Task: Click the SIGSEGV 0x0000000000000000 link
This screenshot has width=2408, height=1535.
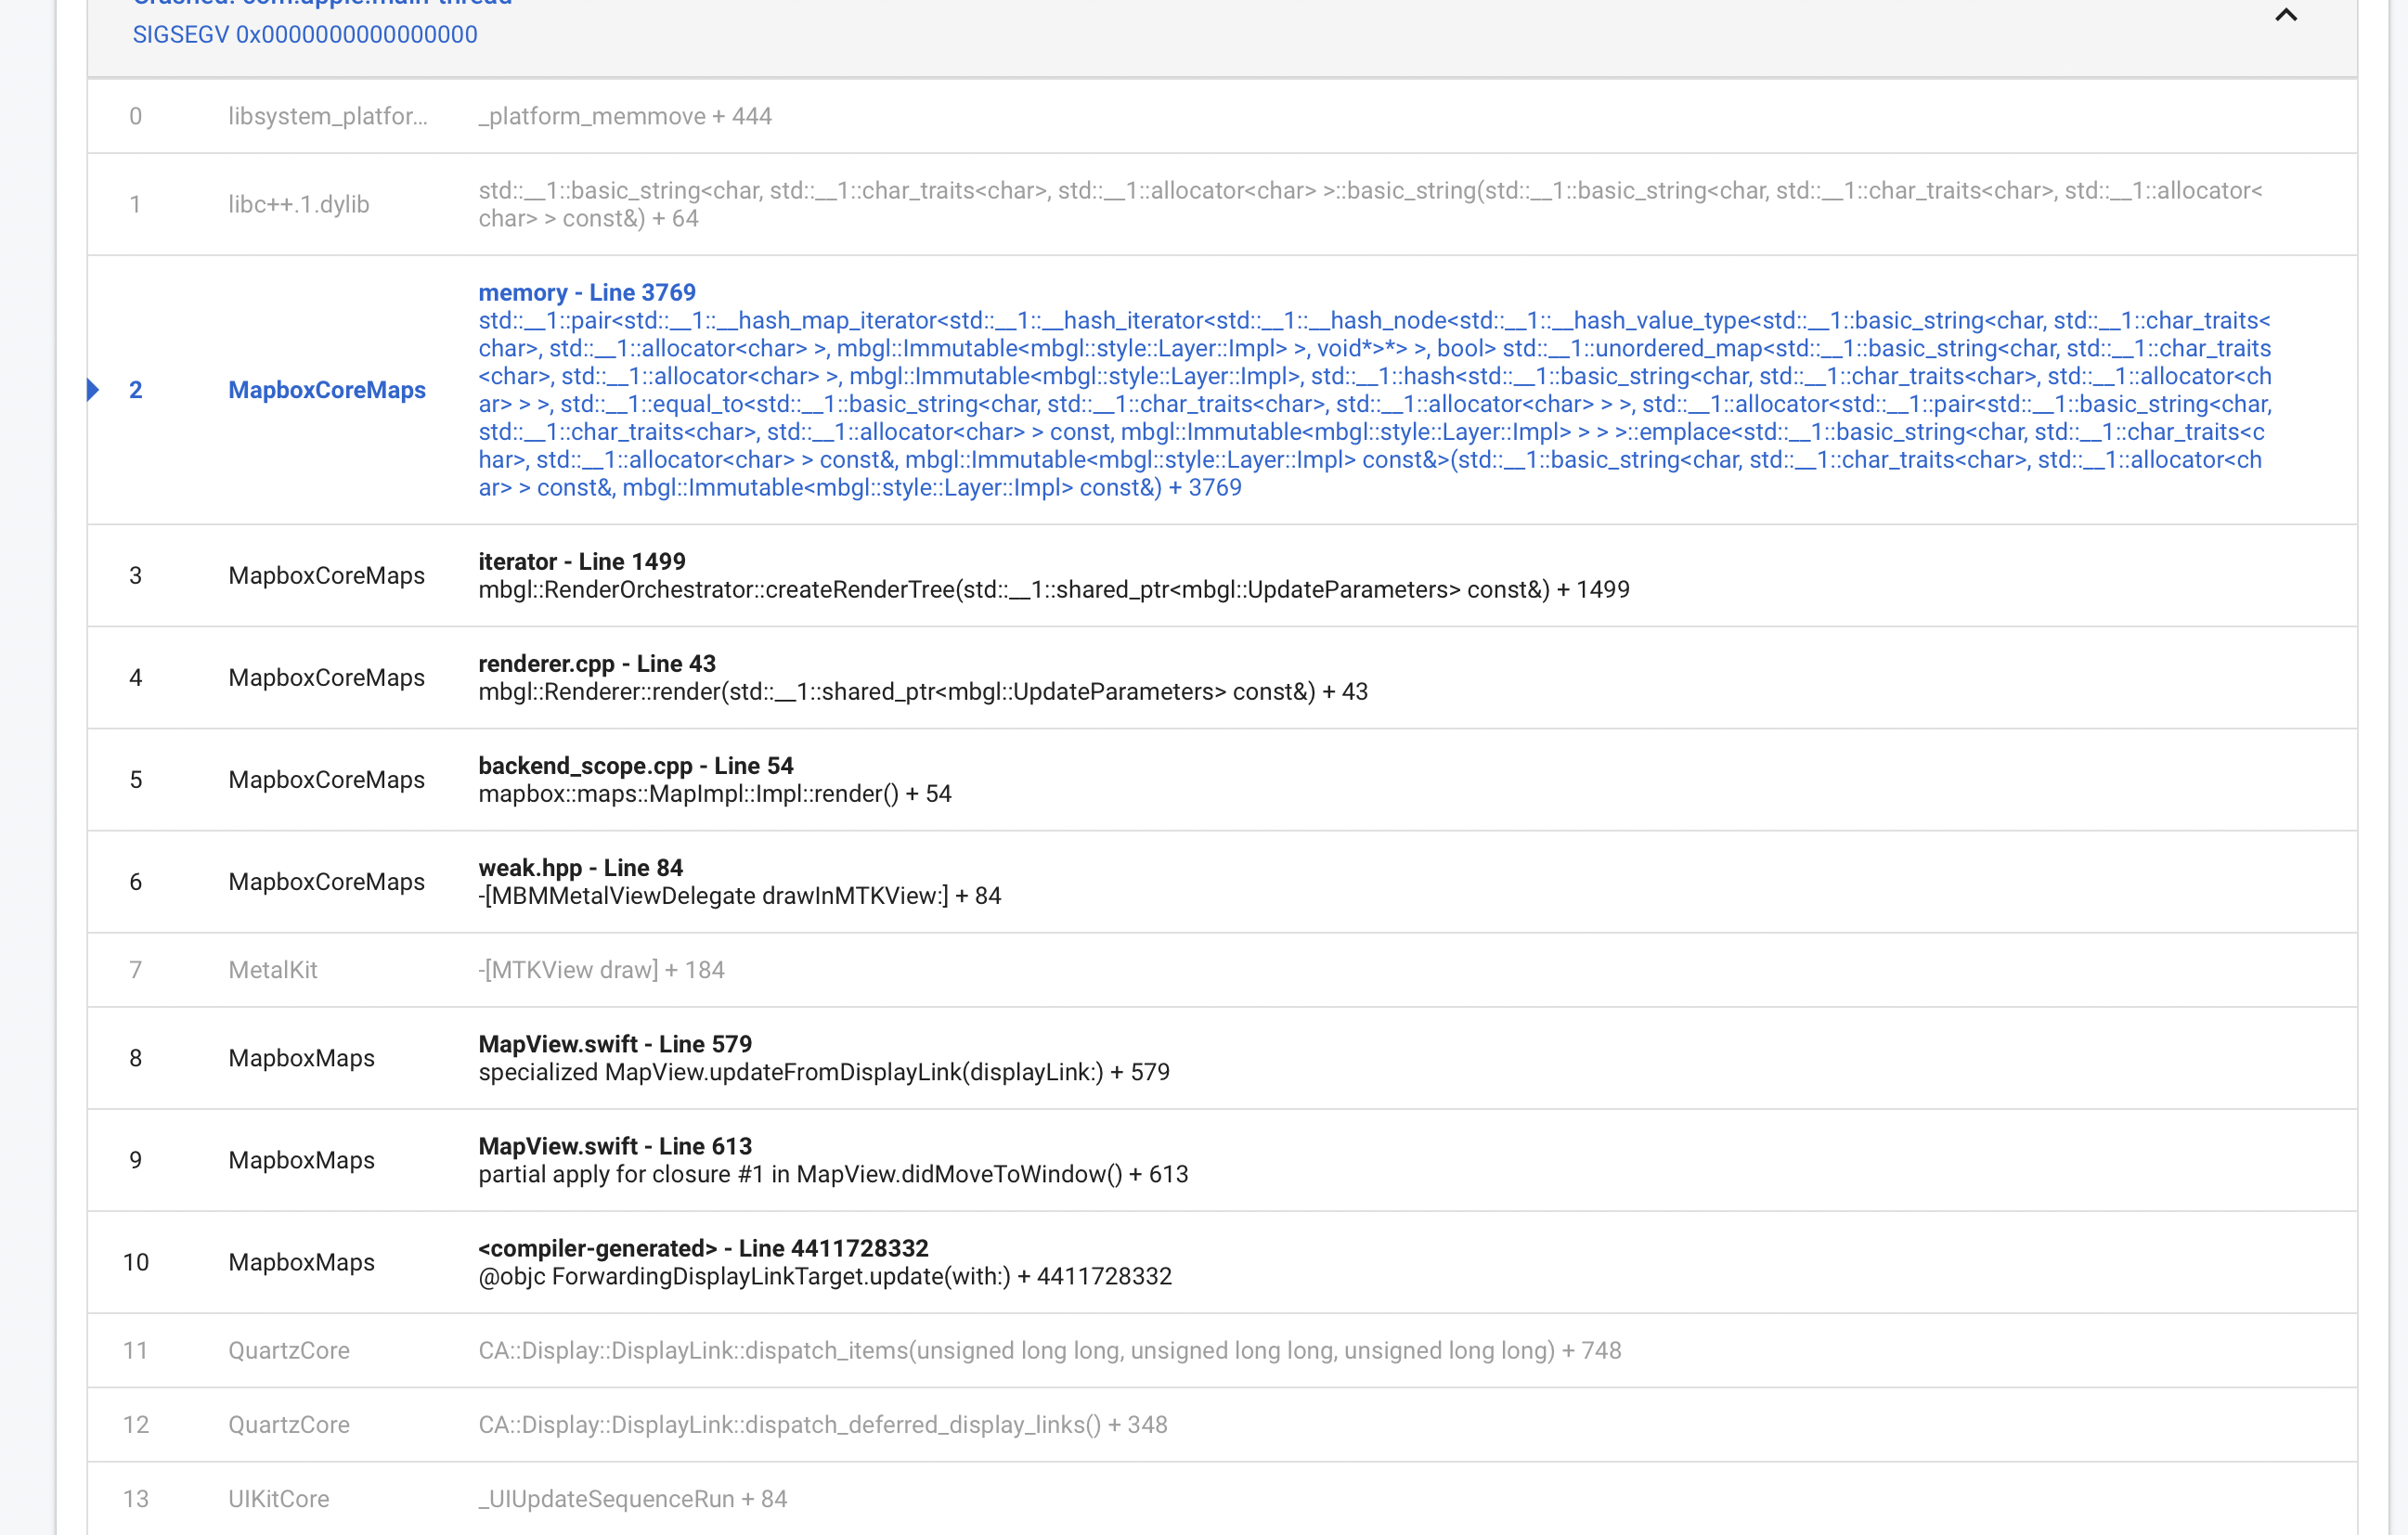Action: pyautogui.click(x=305, y=34)
